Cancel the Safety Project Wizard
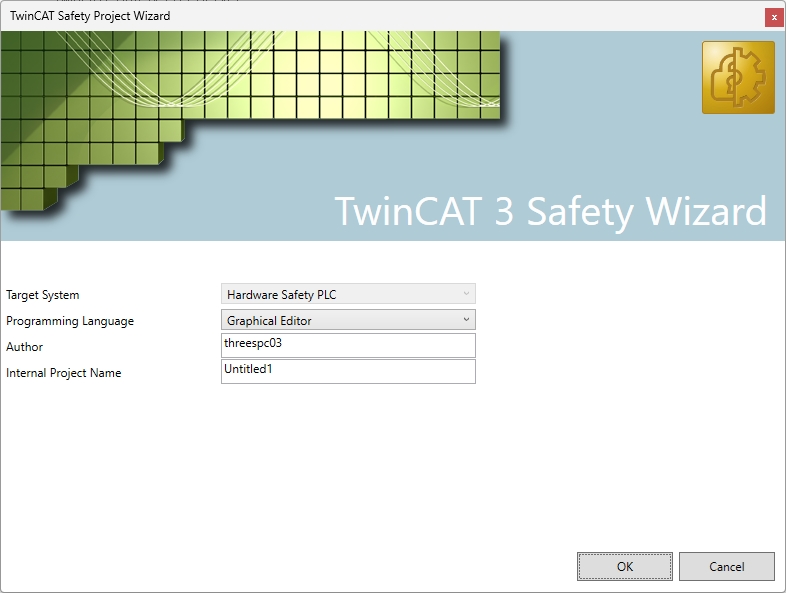 click(x=726, y=566)
